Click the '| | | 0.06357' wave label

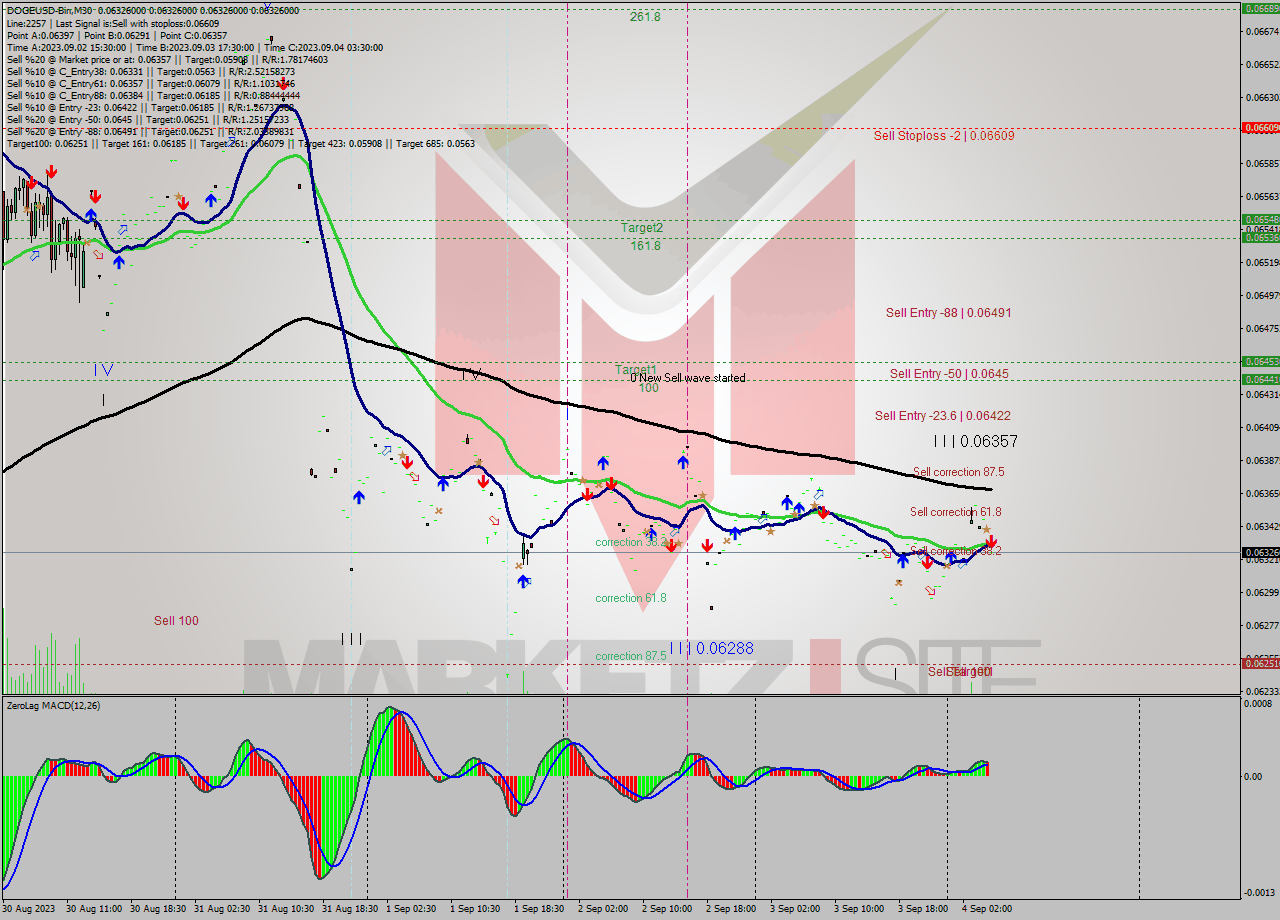[x=975, y=441]
